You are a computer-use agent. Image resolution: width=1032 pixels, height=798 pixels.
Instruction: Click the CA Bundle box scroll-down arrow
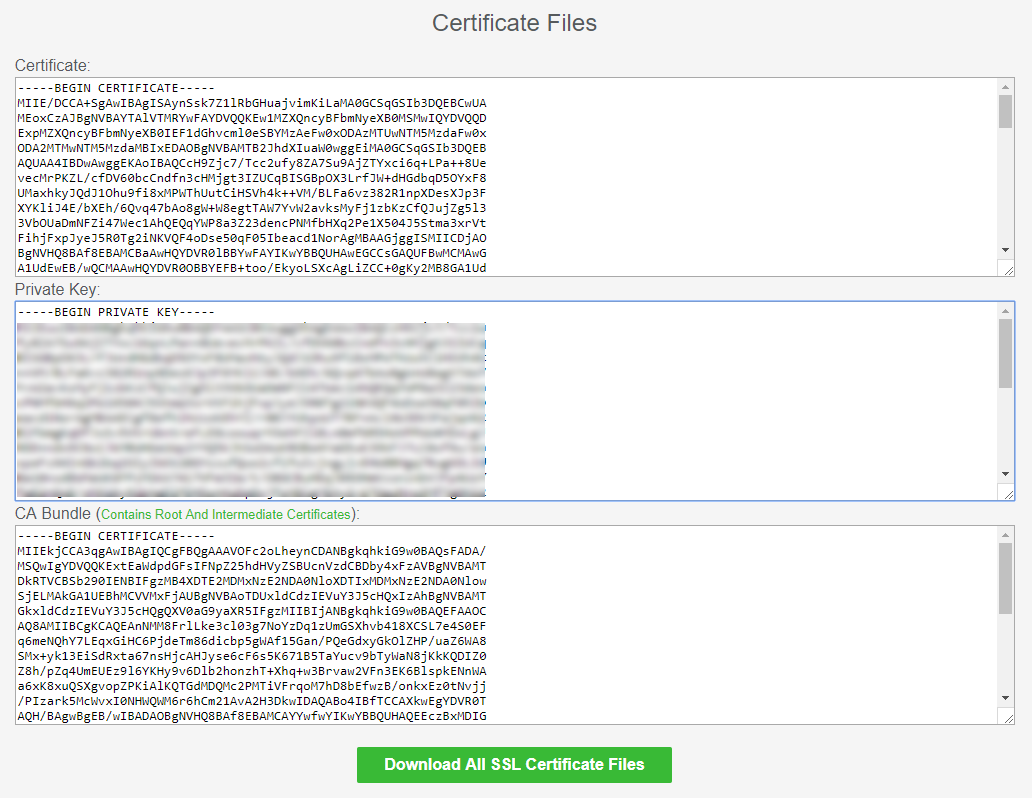click(1005, 697)
